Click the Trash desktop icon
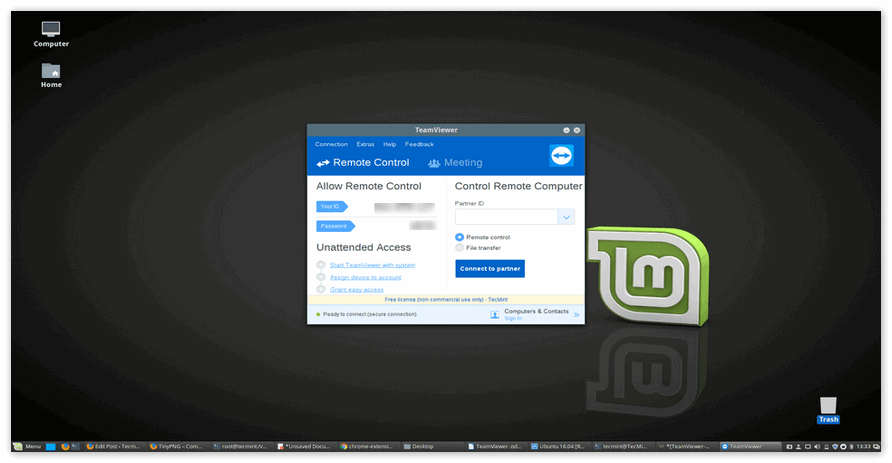892x463 pixels. tap(828, 405)
